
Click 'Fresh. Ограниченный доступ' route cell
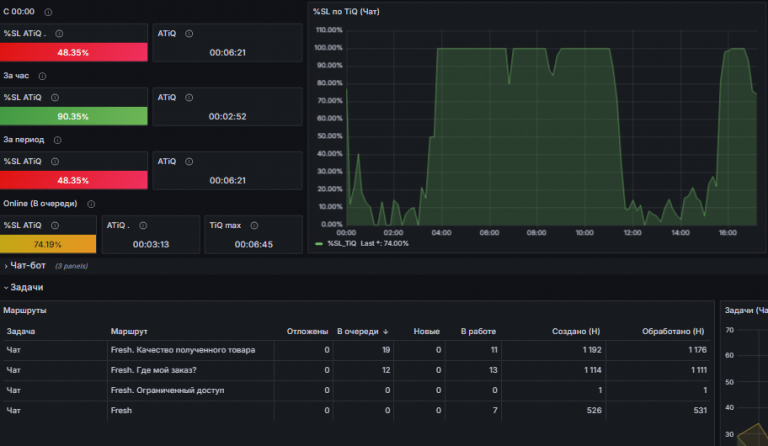click(167, 390)
